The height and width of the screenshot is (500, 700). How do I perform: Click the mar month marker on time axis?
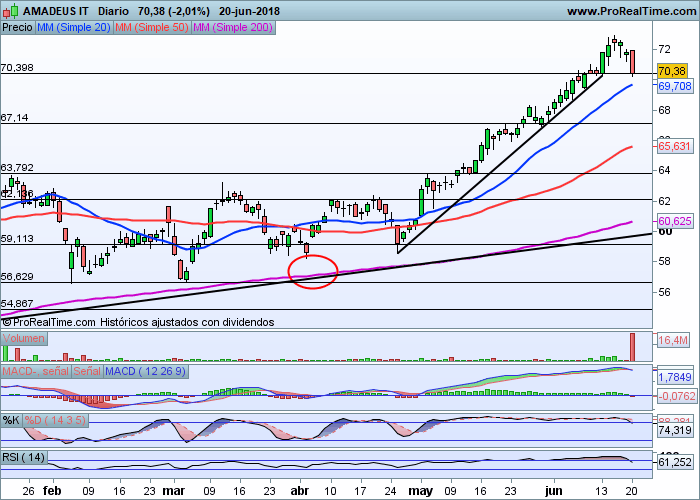coord(174,491)
